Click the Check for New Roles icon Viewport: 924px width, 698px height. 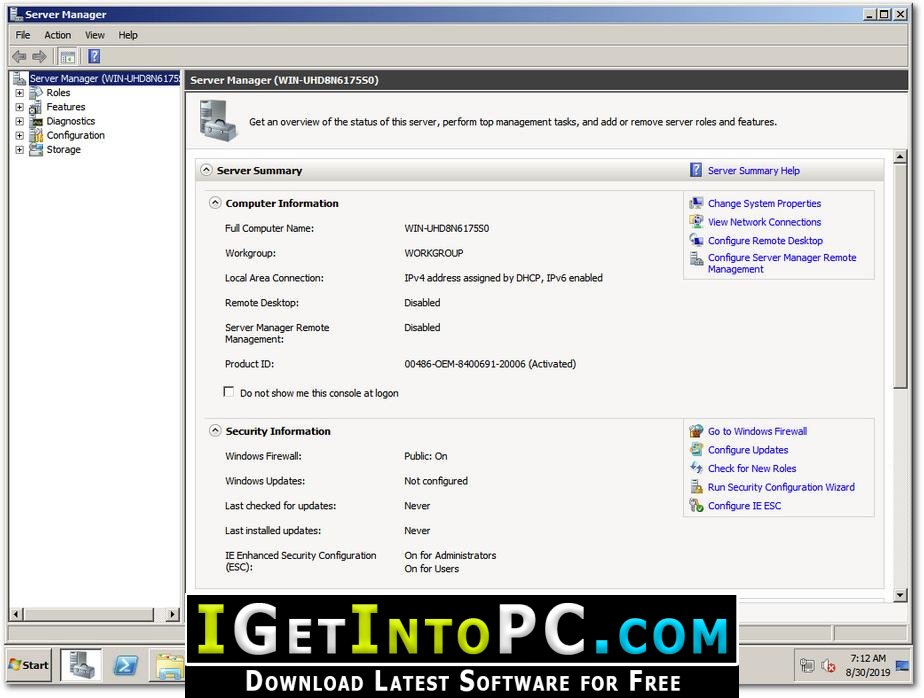tap(697, 468)
